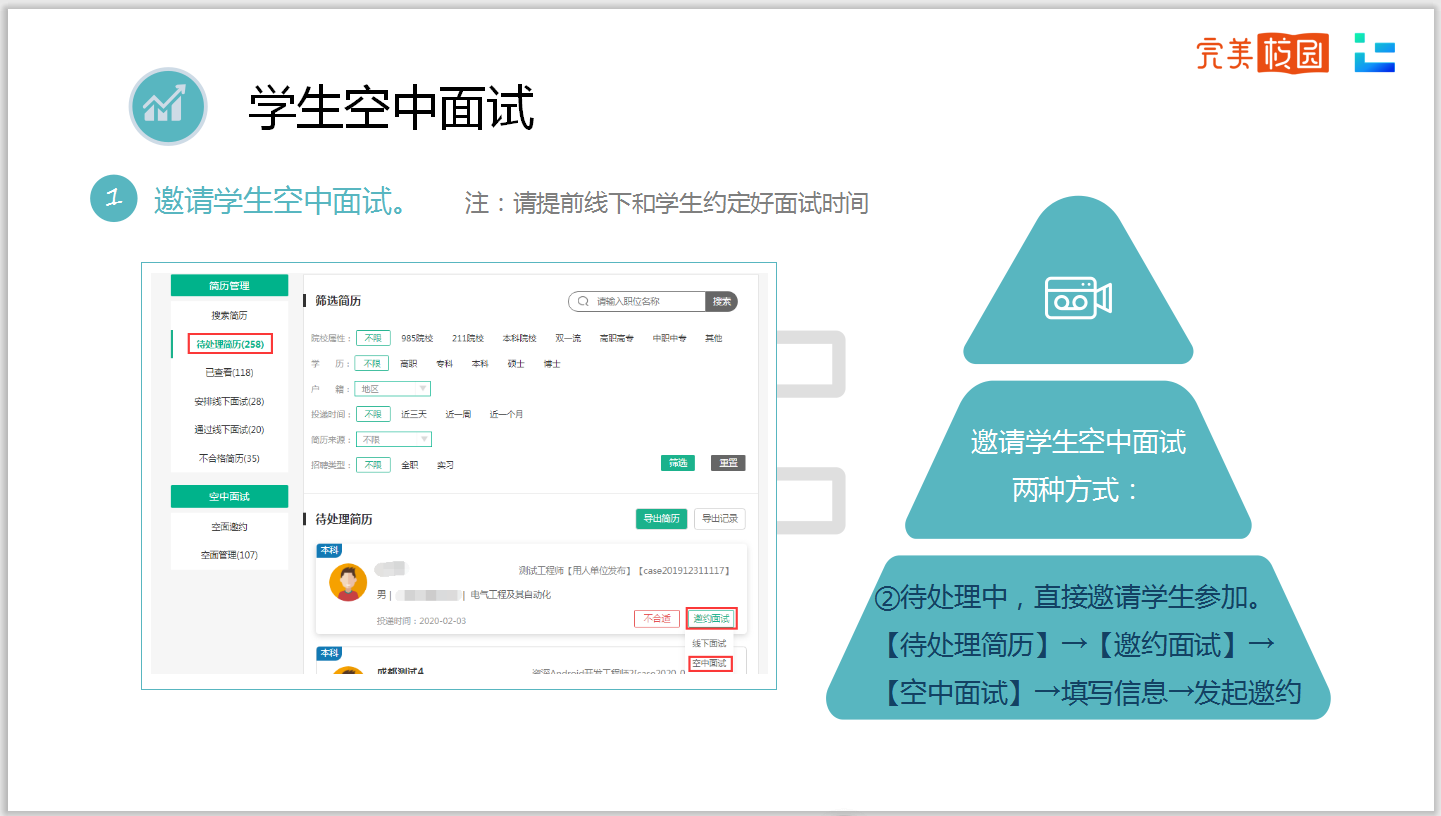Click the 本科 badge on the first resume card
The height and width of the screenshot is (816, 1441).
coord(329,550)
